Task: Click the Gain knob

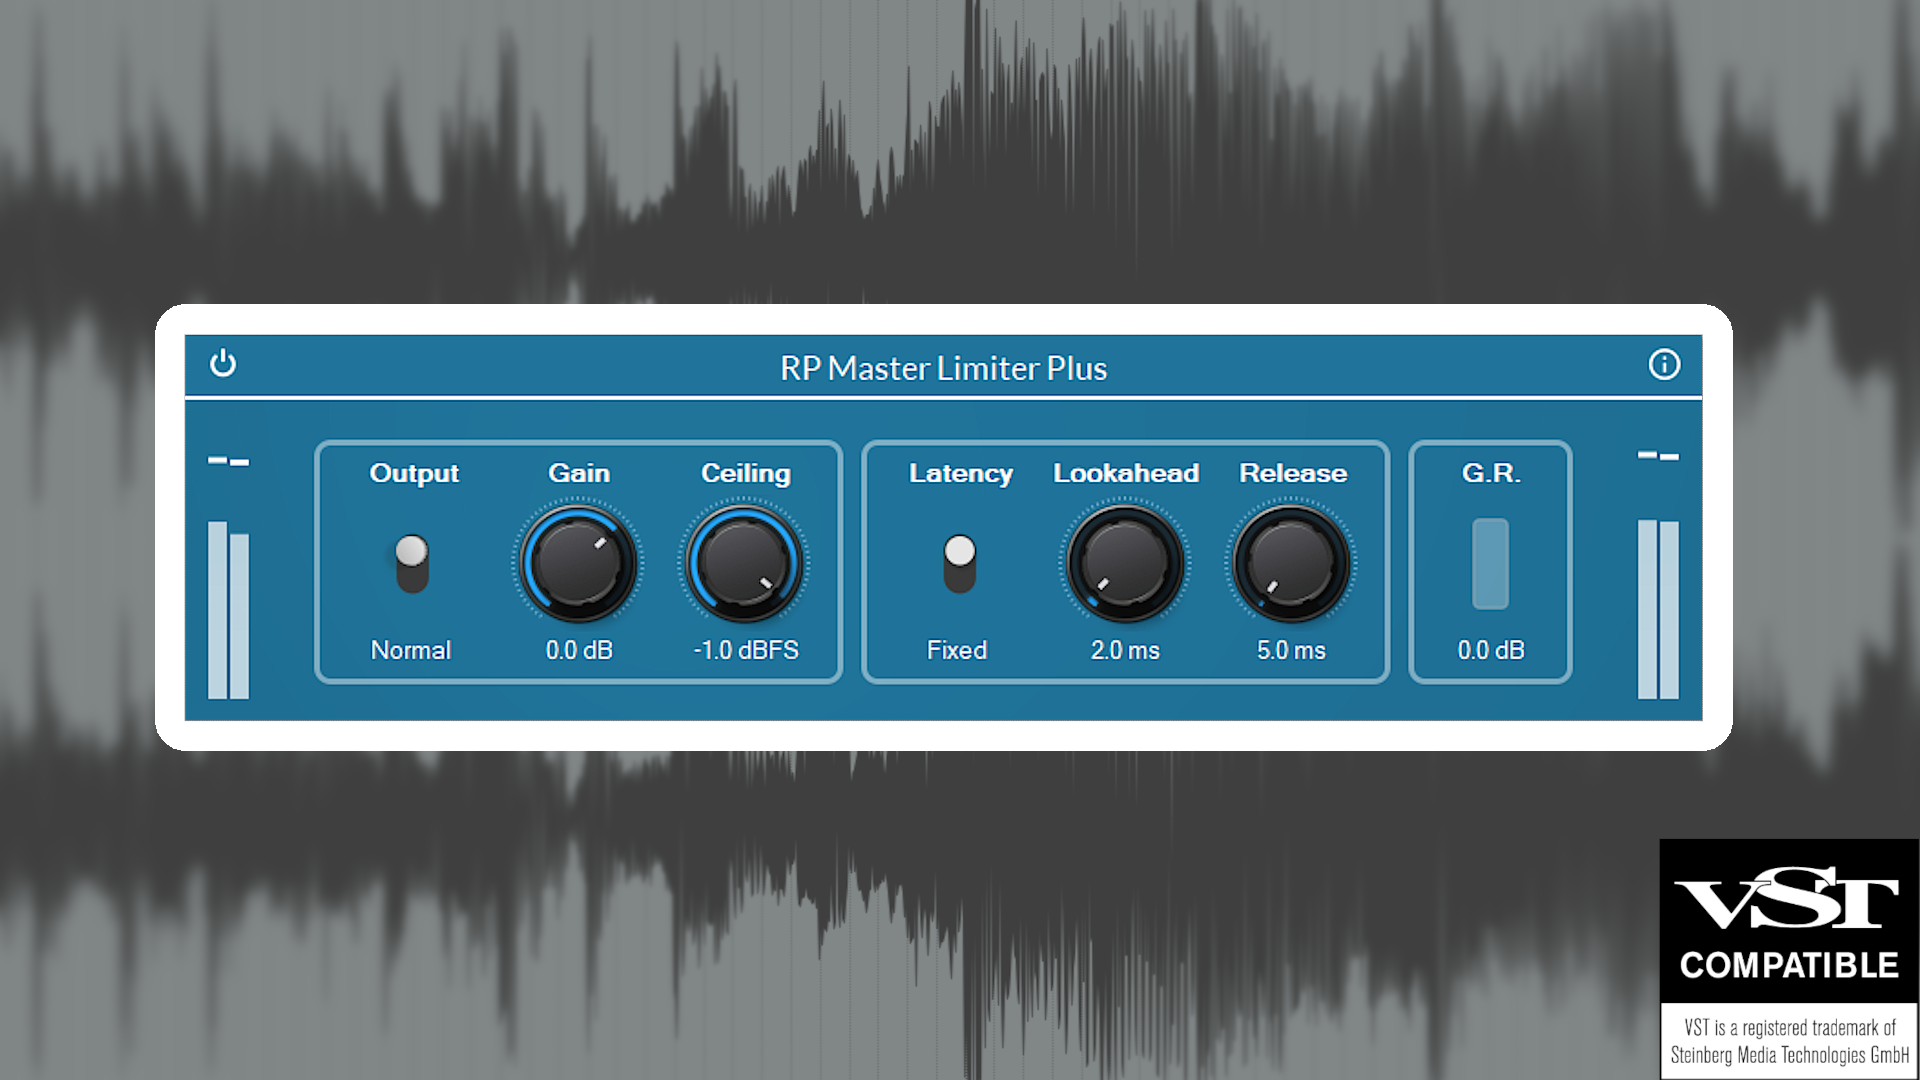Action: (578, 564)
